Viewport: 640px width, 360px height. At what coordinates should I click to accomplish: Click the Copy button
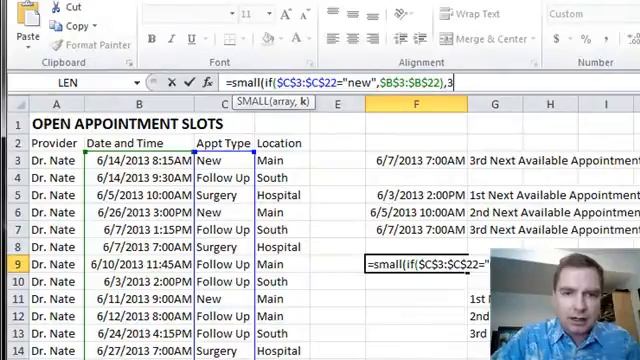[x=69, y=26]
